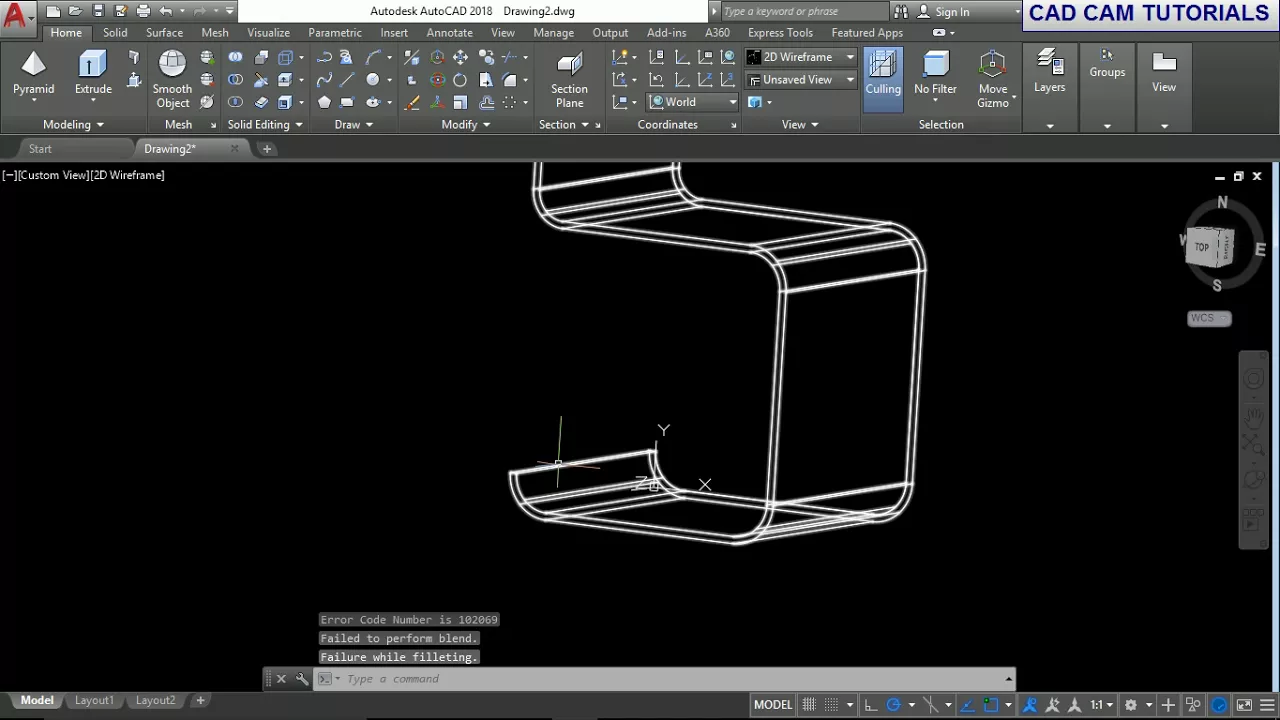
Task: Expand the Modify panel
Action: coord(466,125)
